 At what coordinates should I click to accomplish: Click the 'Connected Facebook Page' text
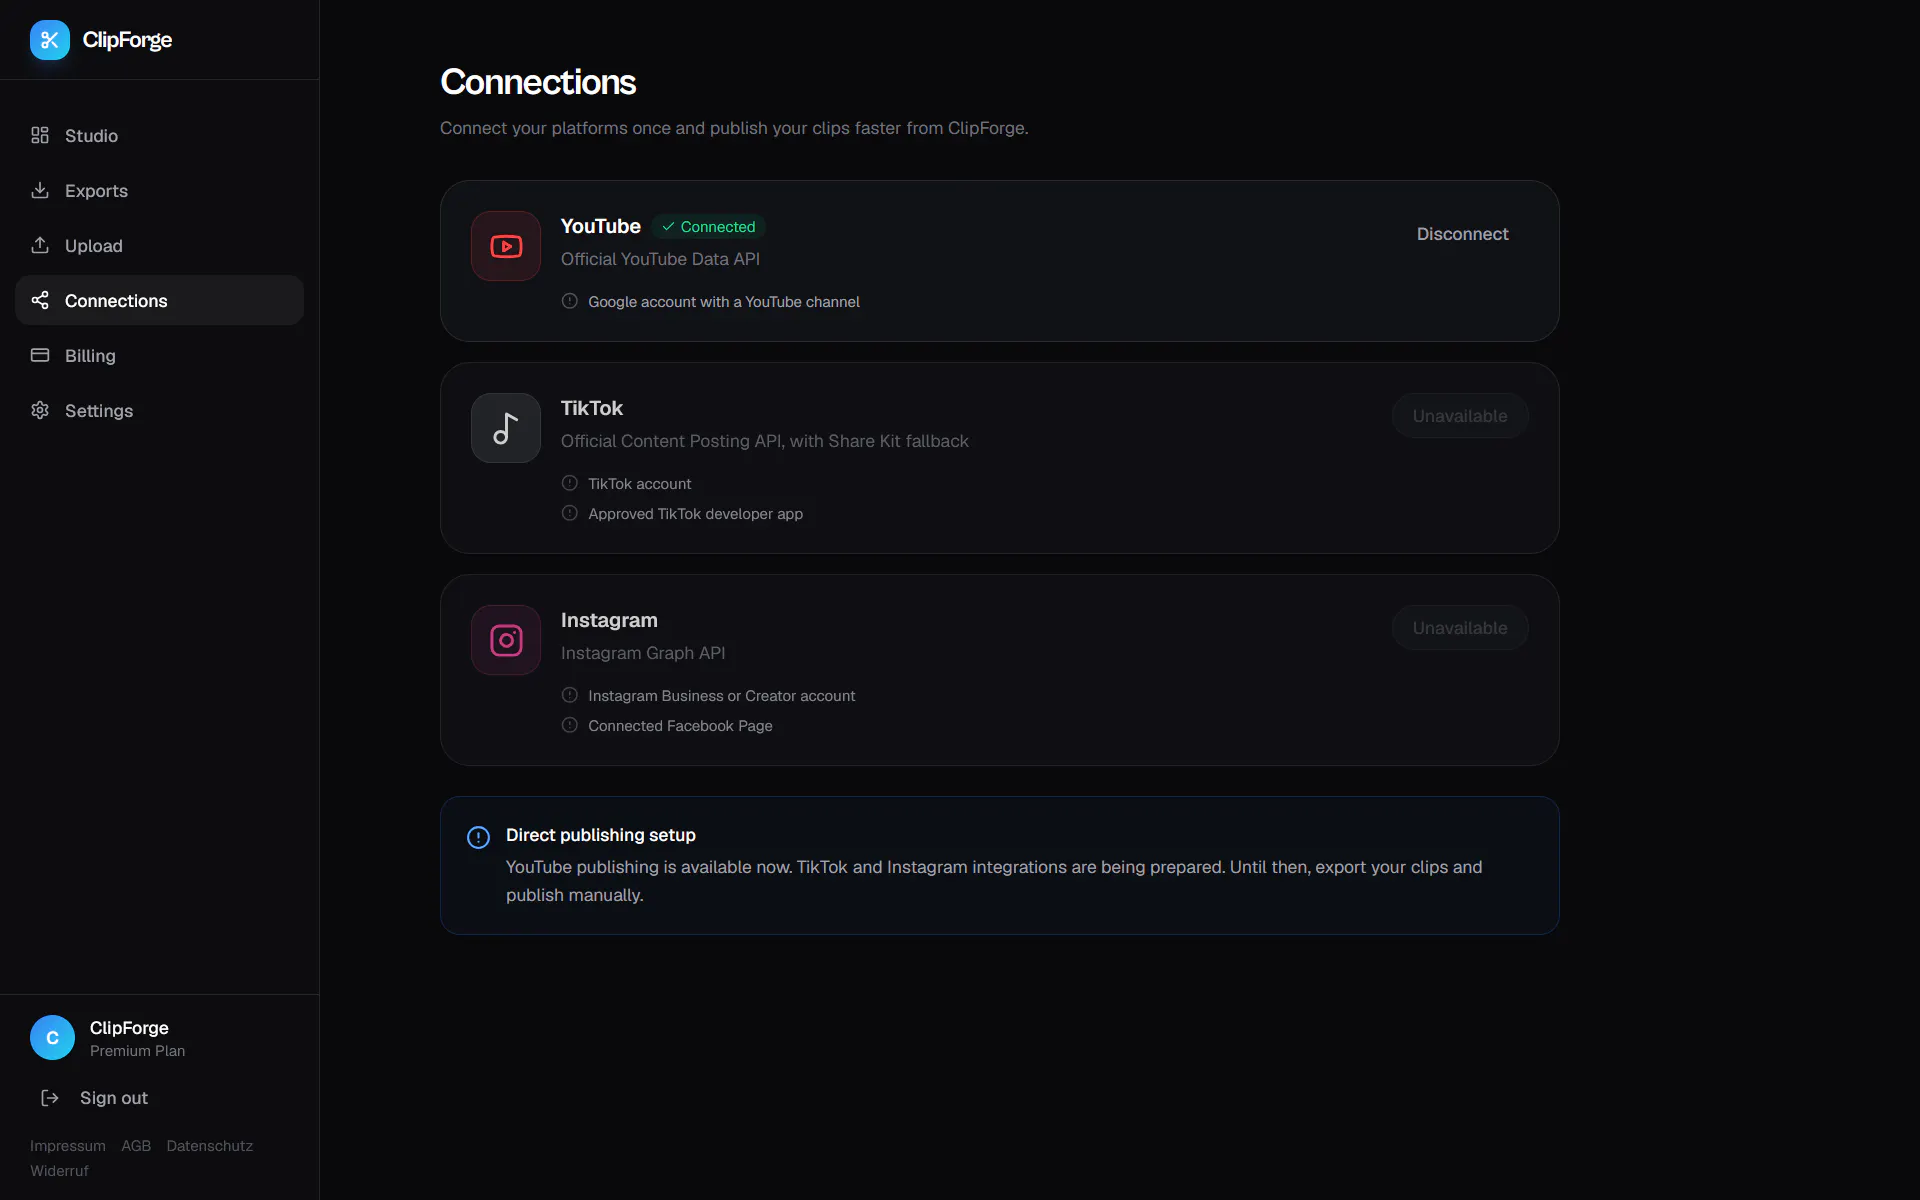click(680, 726)
